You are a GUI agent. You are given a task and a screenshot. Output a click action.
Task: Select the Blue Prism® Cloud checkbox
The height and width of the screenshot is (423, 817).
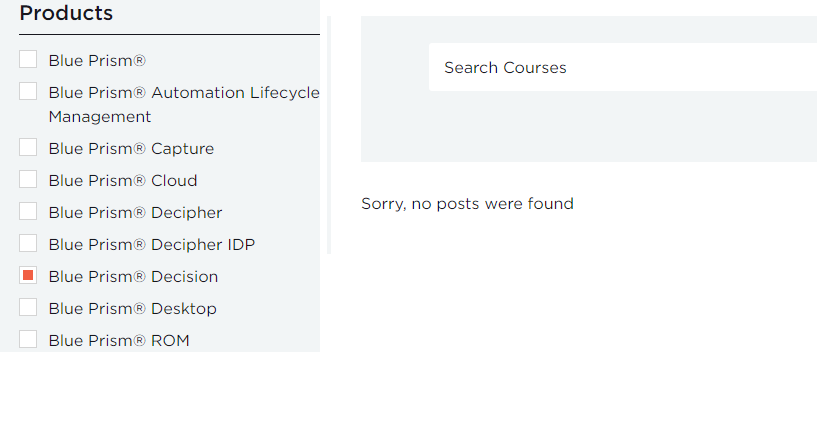(x=28, y=180)
